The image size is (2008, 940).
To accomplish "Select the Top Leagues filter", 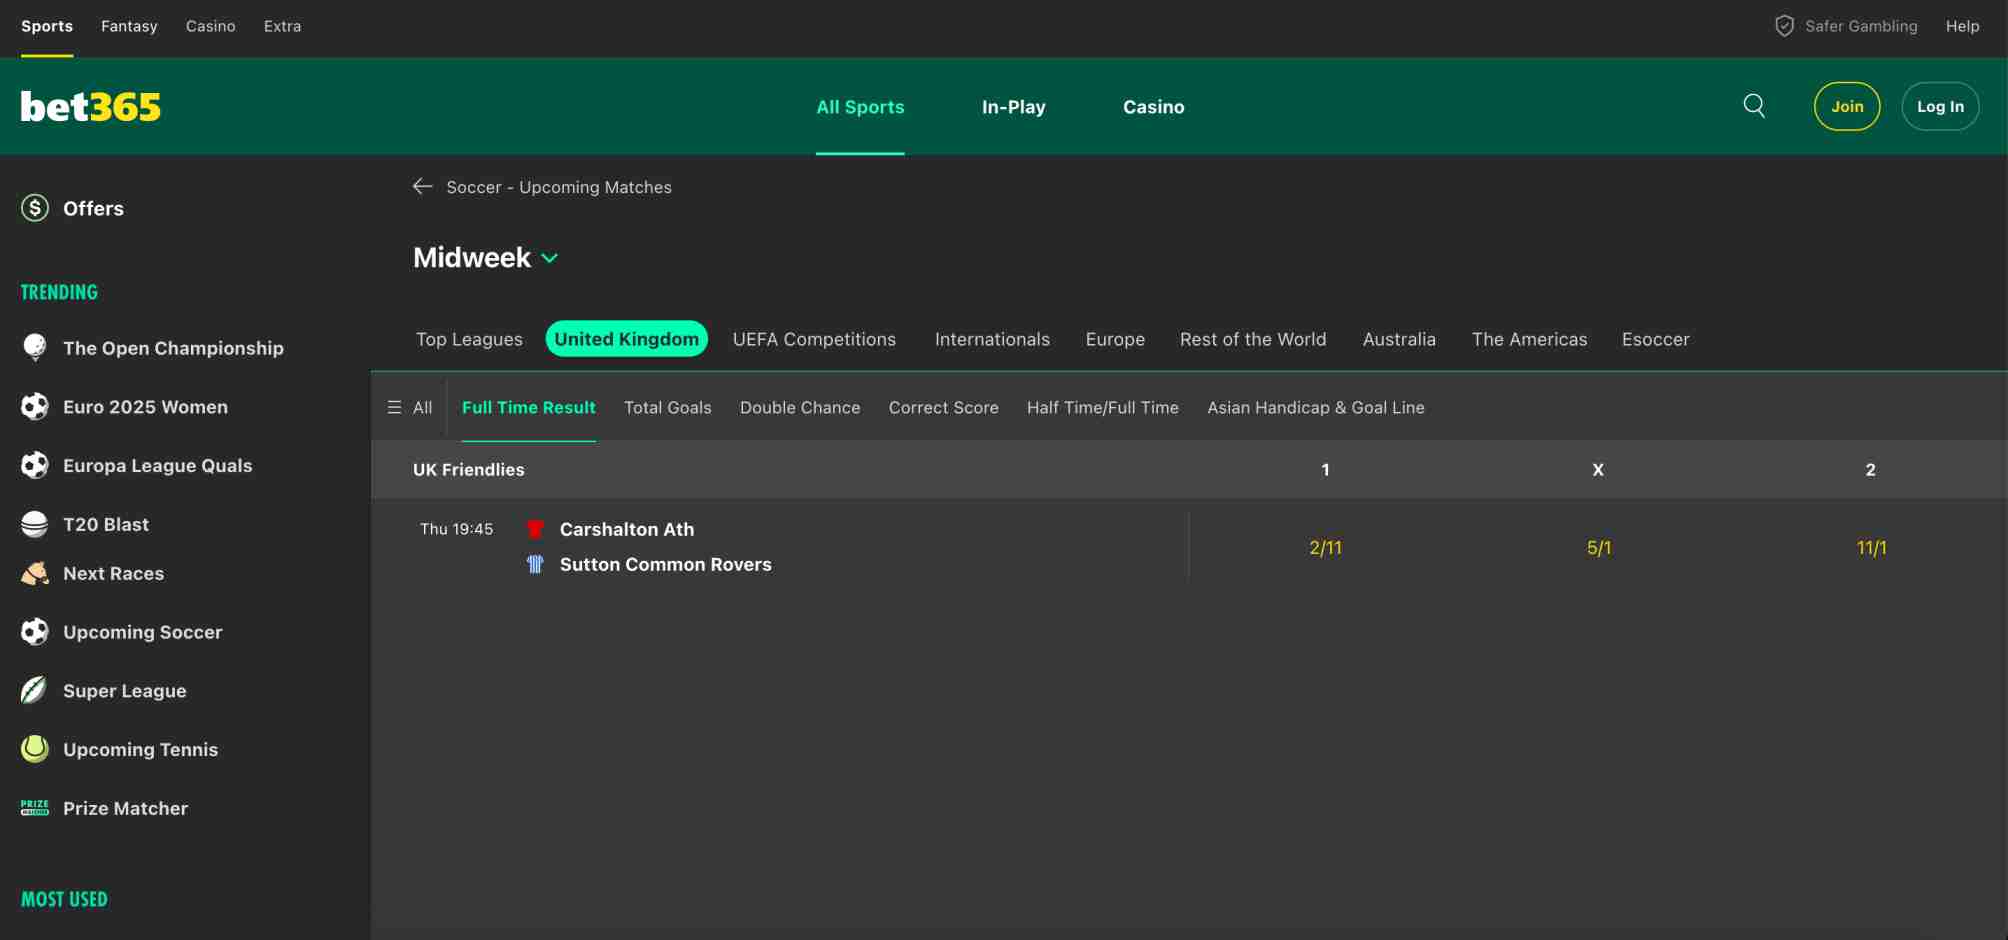I will pos(469,339).
